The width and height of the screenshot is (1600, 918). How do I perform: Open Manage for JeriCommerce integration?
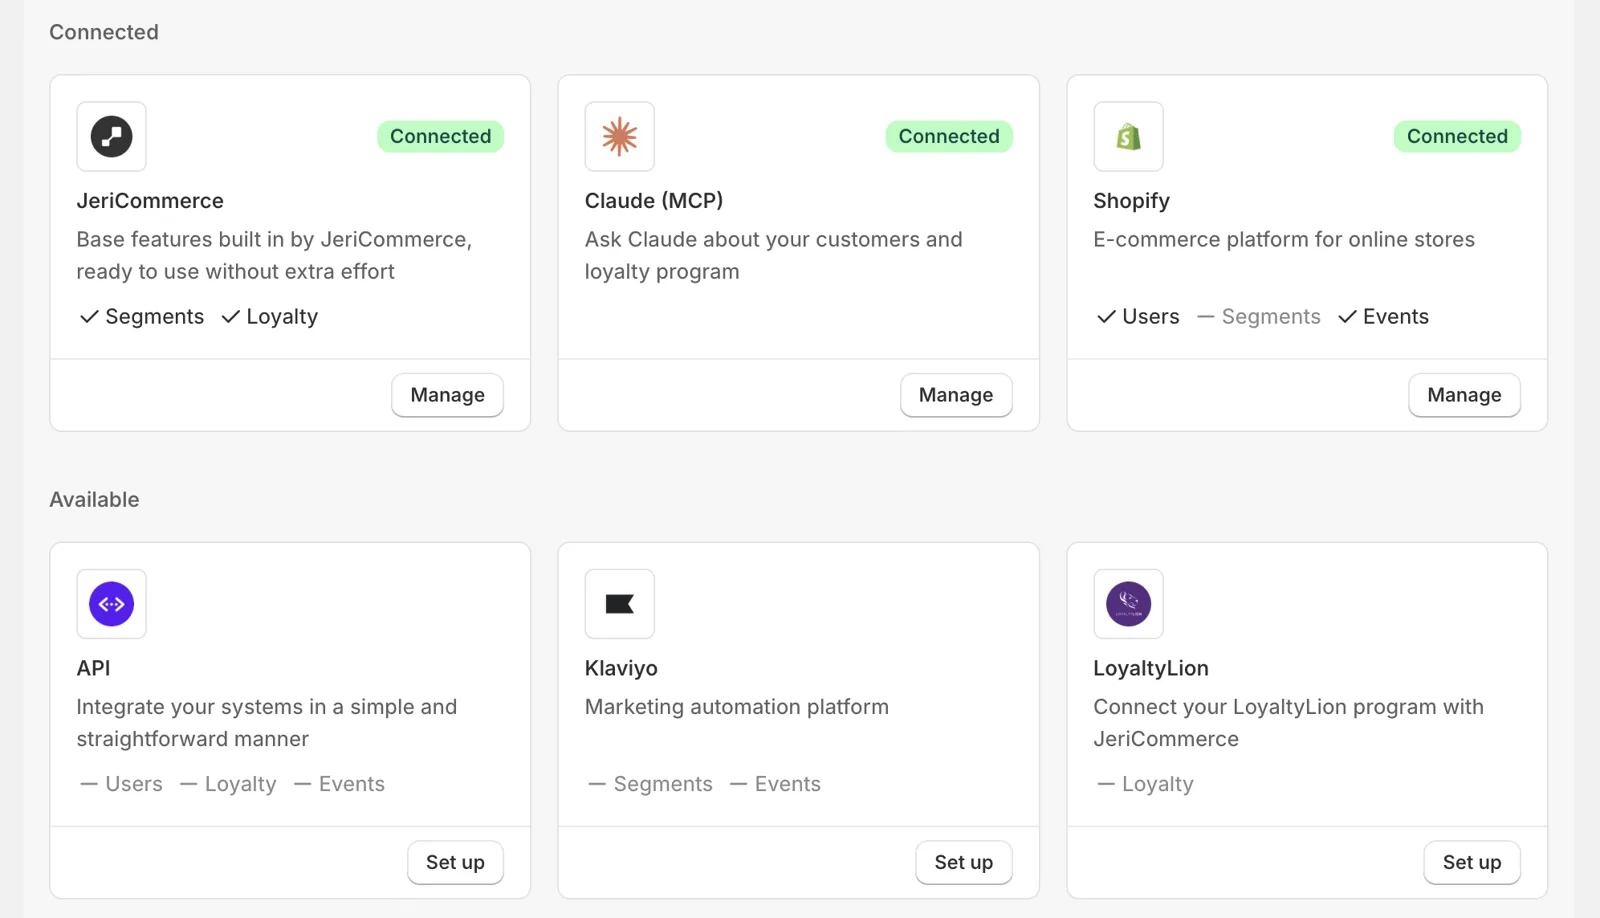point(447,395)
